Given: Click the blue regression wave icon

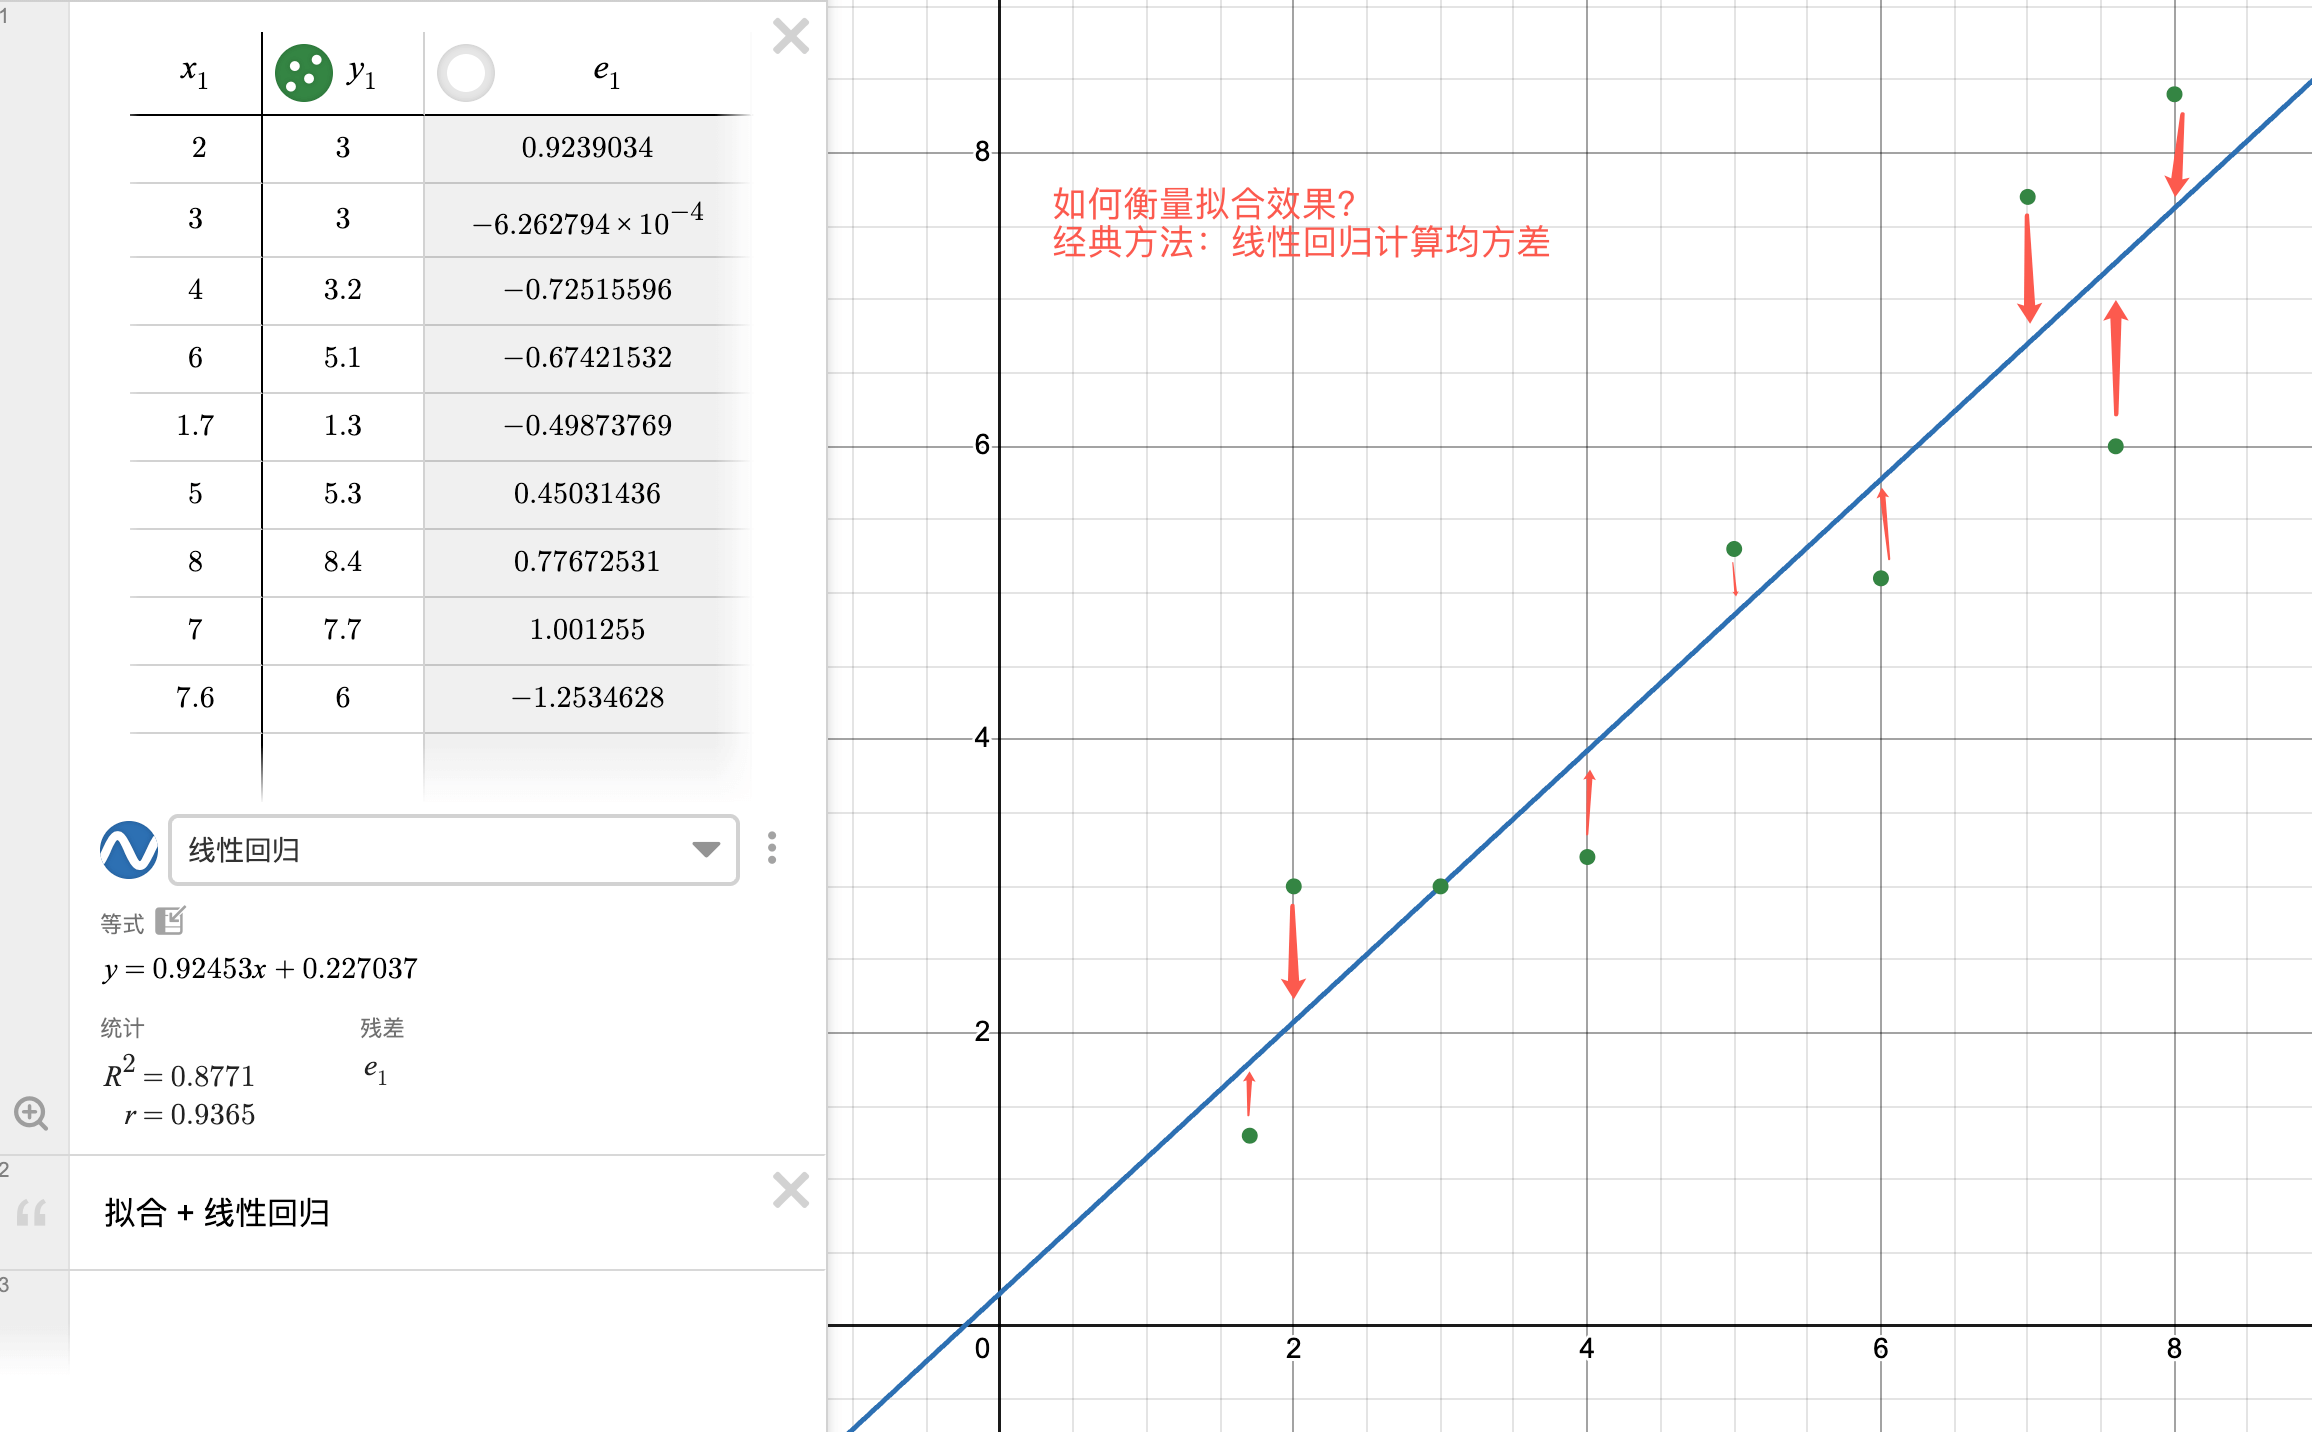Looking at the screenshot, I should click(129, 850).
